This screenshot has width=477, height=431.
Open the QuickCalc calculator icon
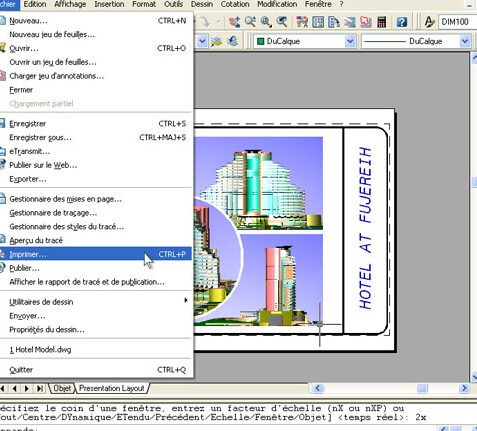pos(382,22)
